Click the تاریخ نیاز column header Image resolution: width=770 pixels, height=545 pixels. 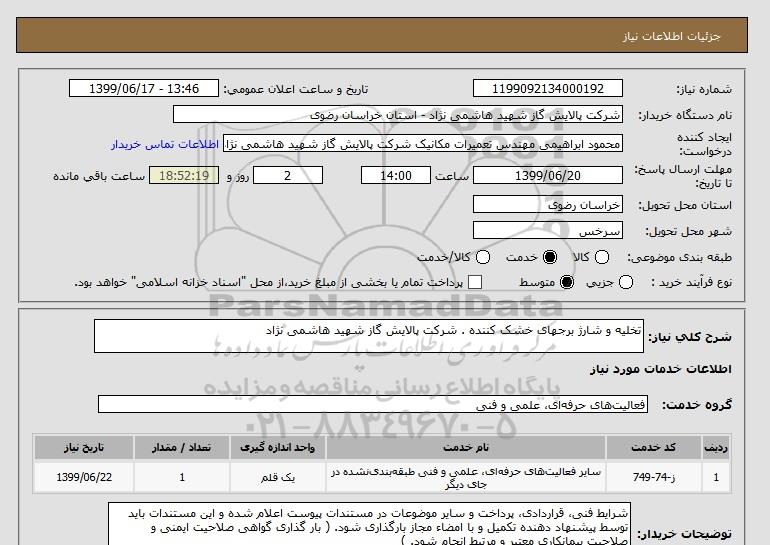(x=84, y=447)
